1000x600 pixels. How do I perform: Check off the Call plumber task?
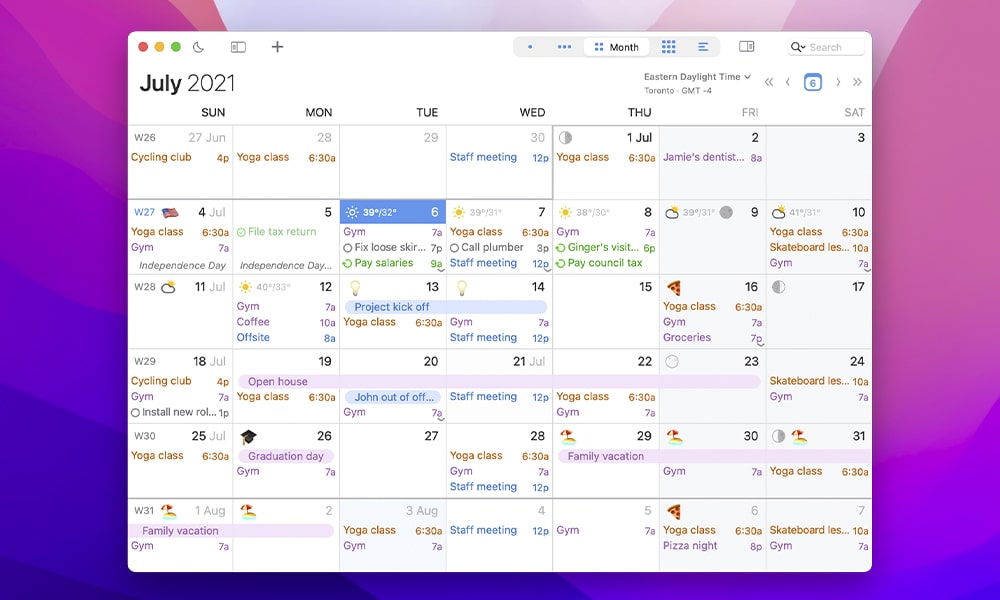[454, 248]
